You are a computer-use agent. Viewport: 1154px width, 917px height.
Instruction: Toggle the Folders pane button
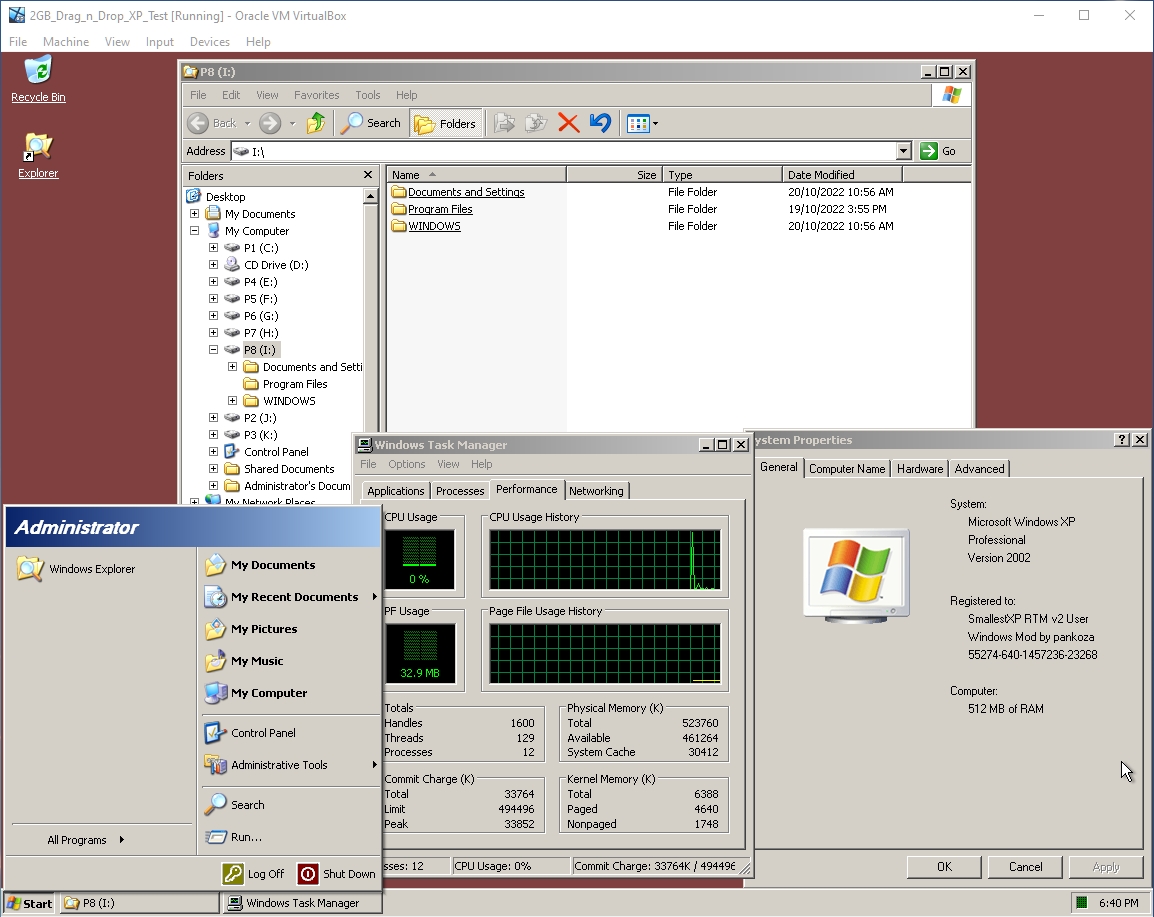pos(445,124)
